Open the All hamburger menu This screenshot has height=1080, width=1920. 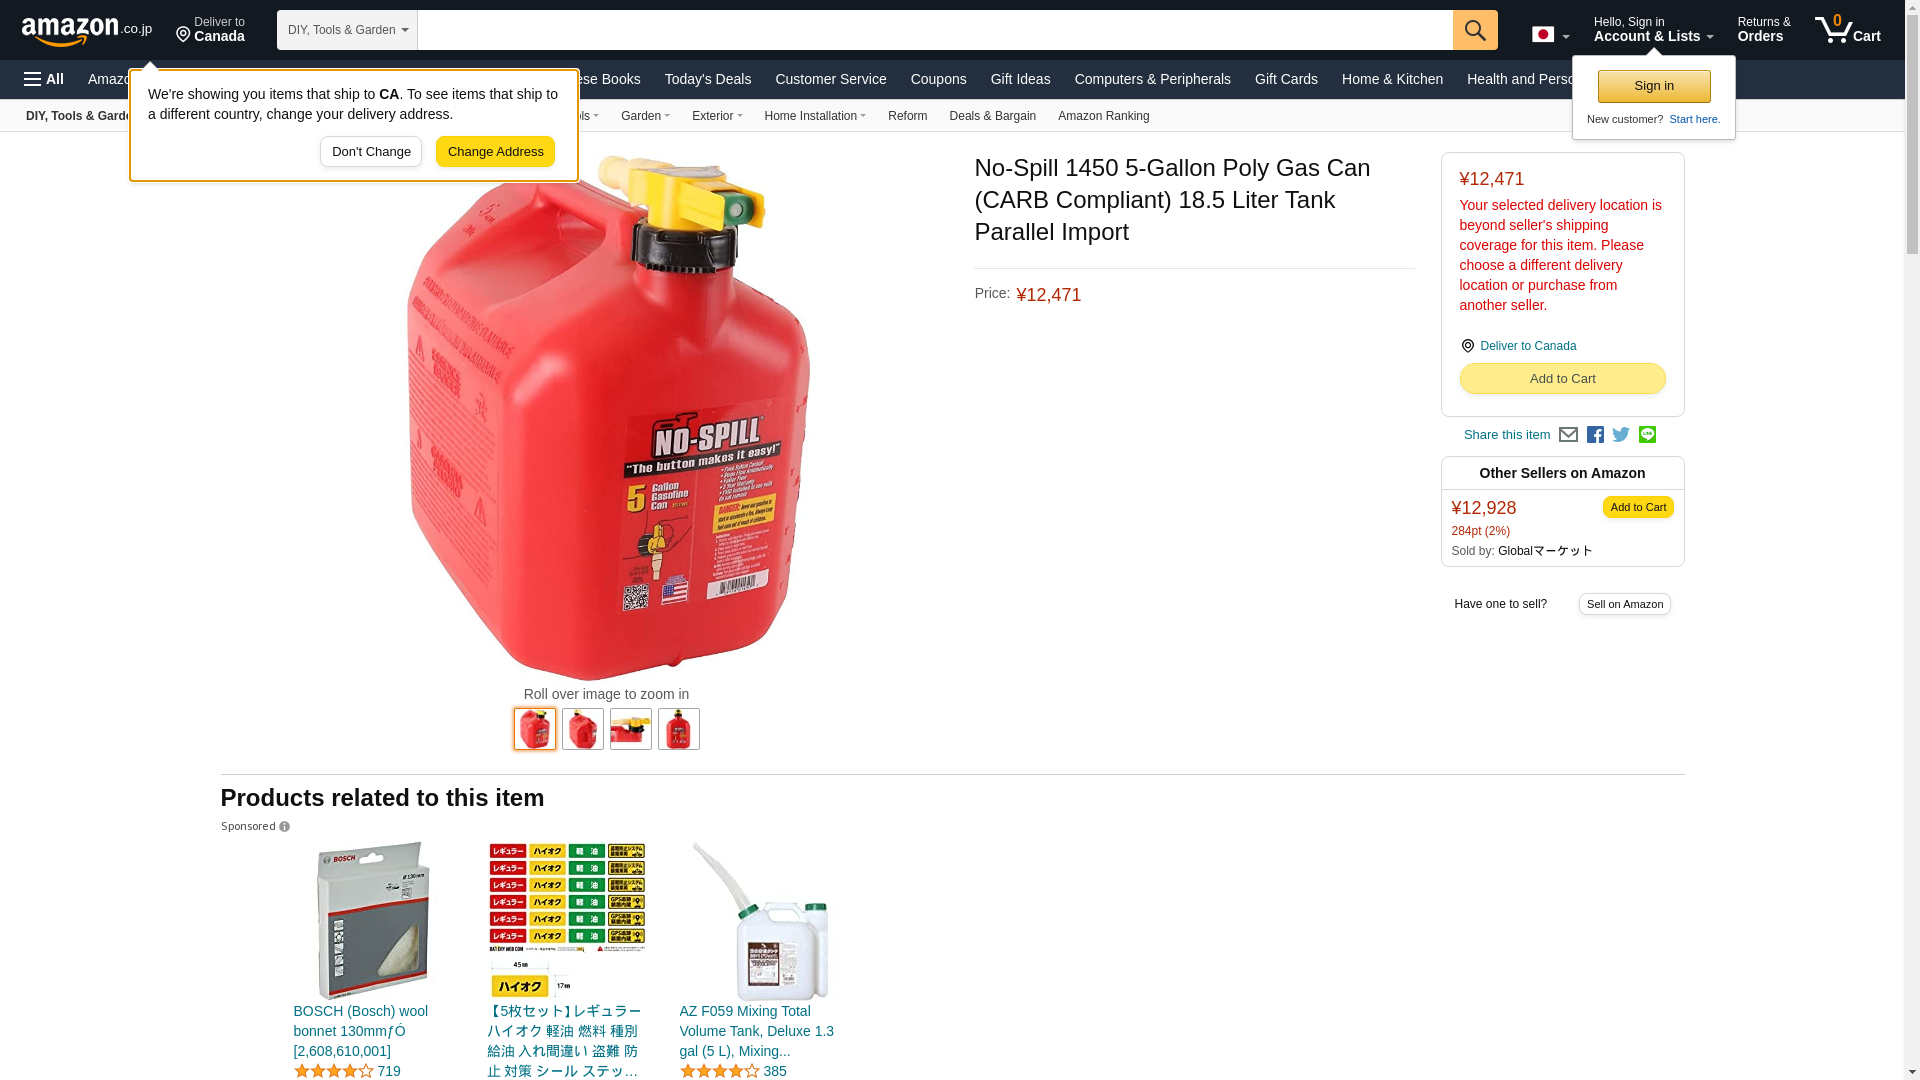coord(44,79)
